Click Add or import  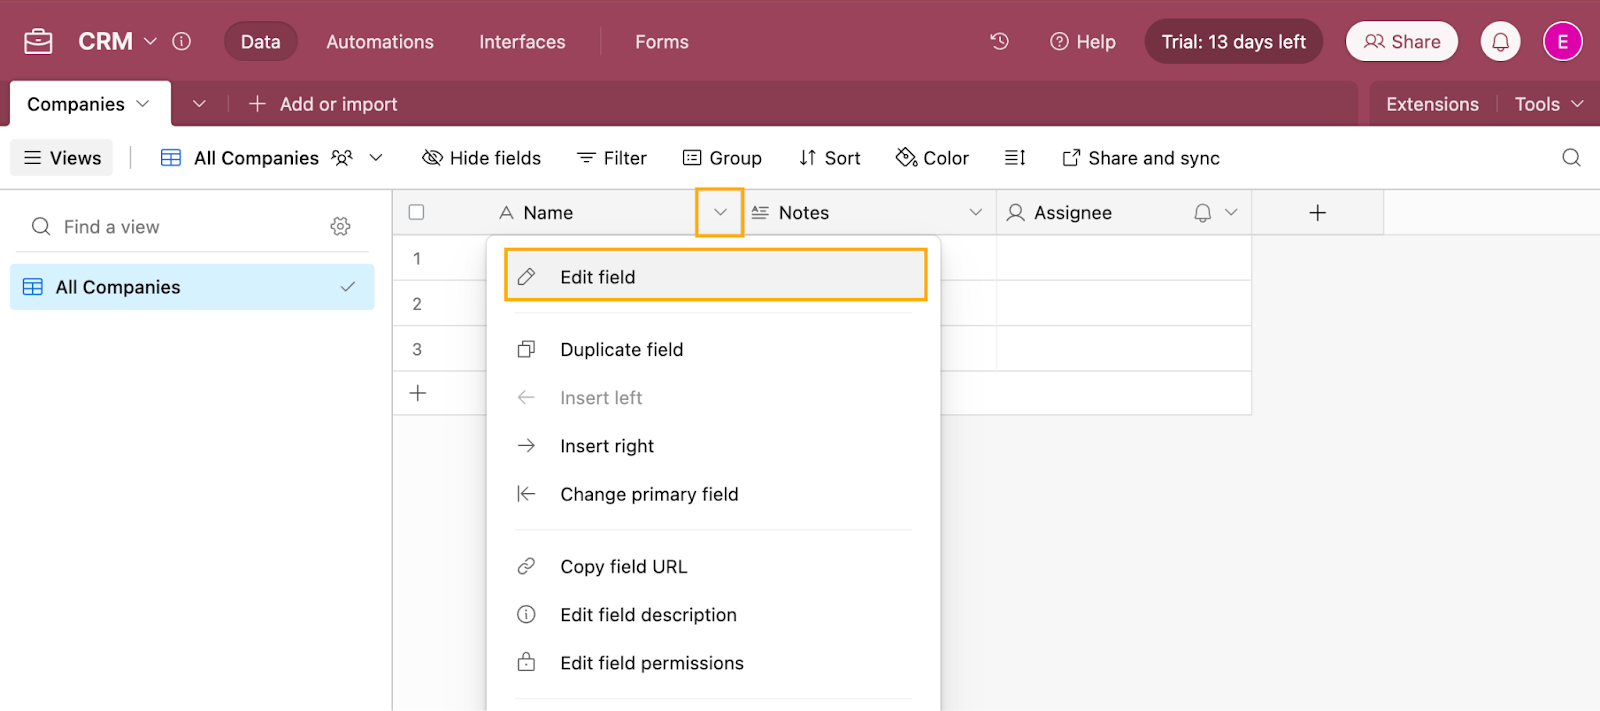pyautogui.click(x=322, y=104)
